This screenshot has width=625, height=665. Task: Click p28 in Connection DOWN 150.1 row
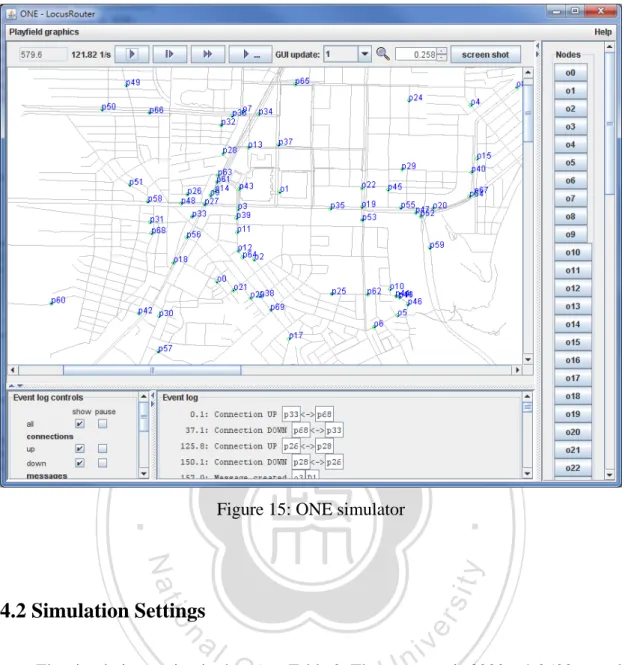[301, 462]
